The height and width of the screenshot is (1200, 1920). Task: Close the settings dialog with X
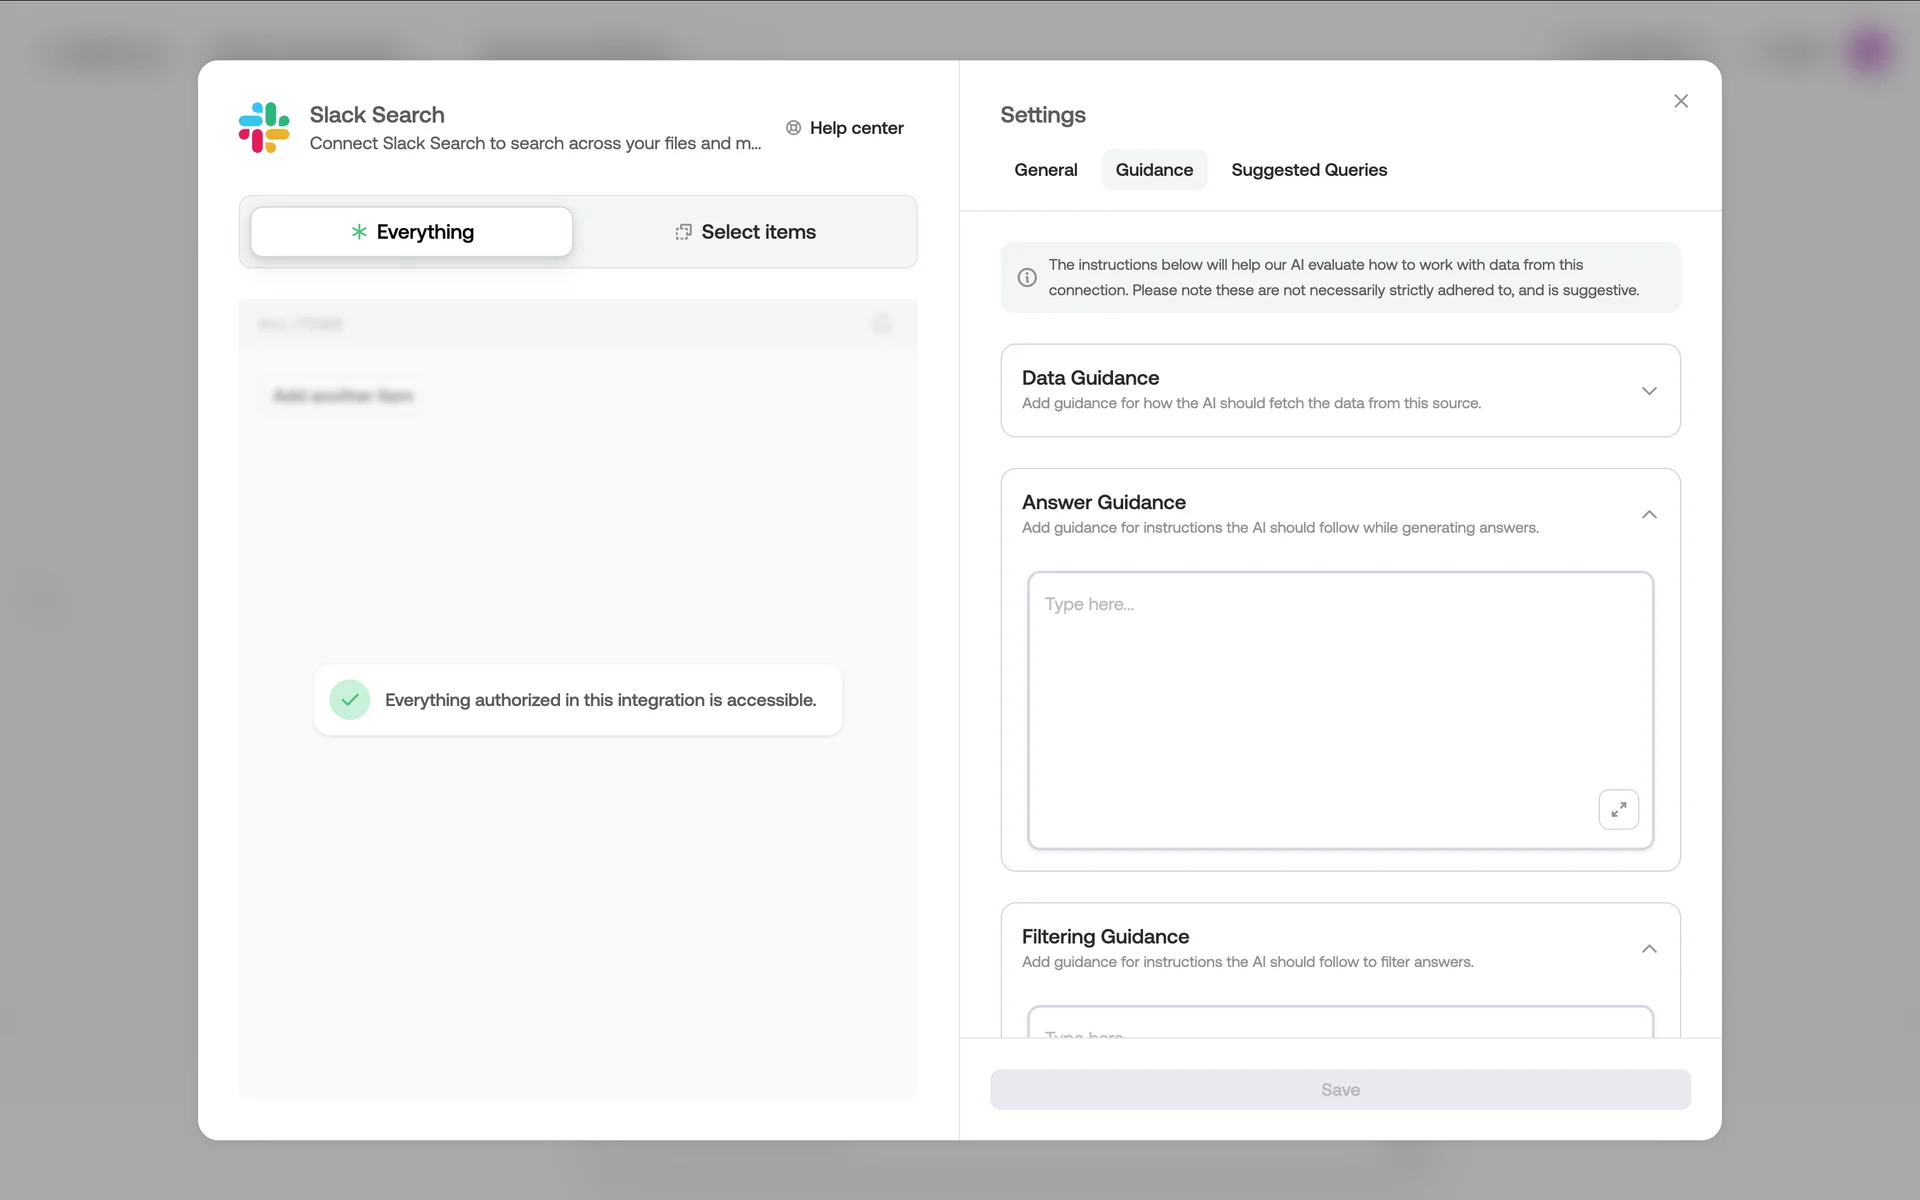tap(1680, 101)
